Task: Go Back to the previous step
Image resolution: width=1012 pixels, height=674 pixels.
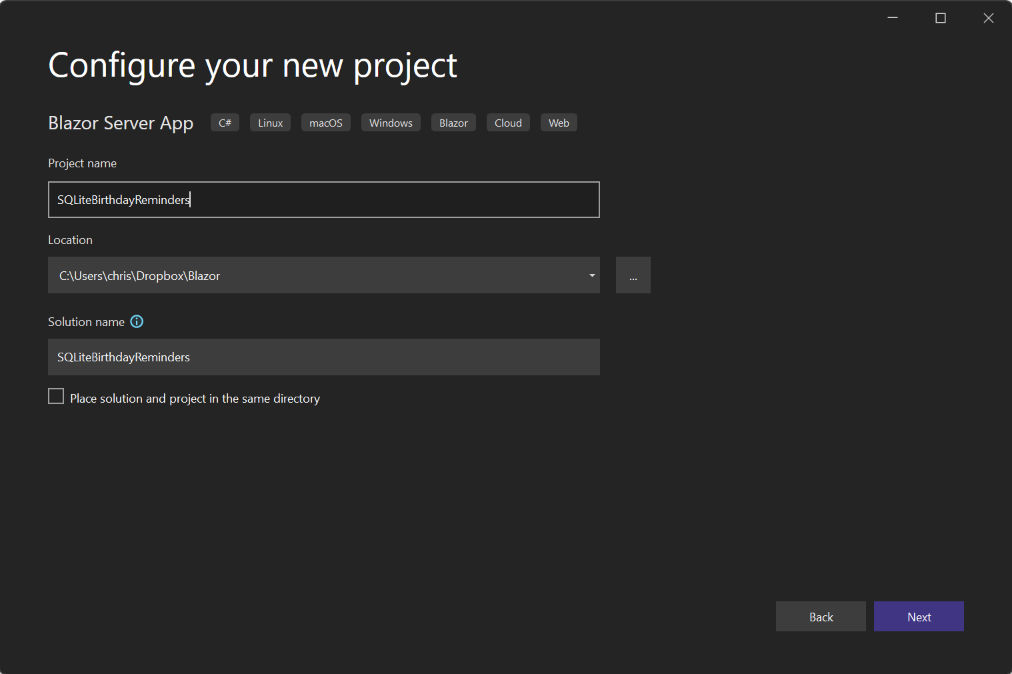Action: click(x=820, y=616)
